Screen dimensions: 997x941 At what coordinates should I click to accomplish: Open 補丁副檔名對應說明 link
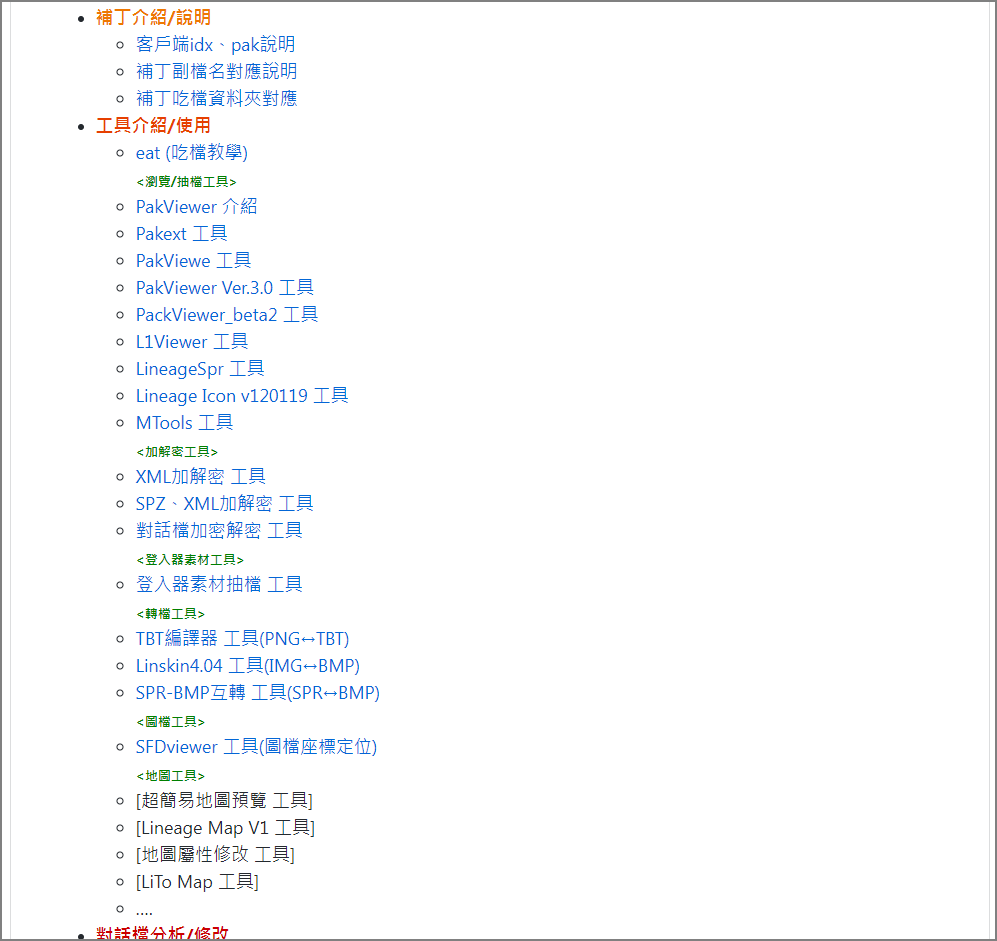coord(216,71)
